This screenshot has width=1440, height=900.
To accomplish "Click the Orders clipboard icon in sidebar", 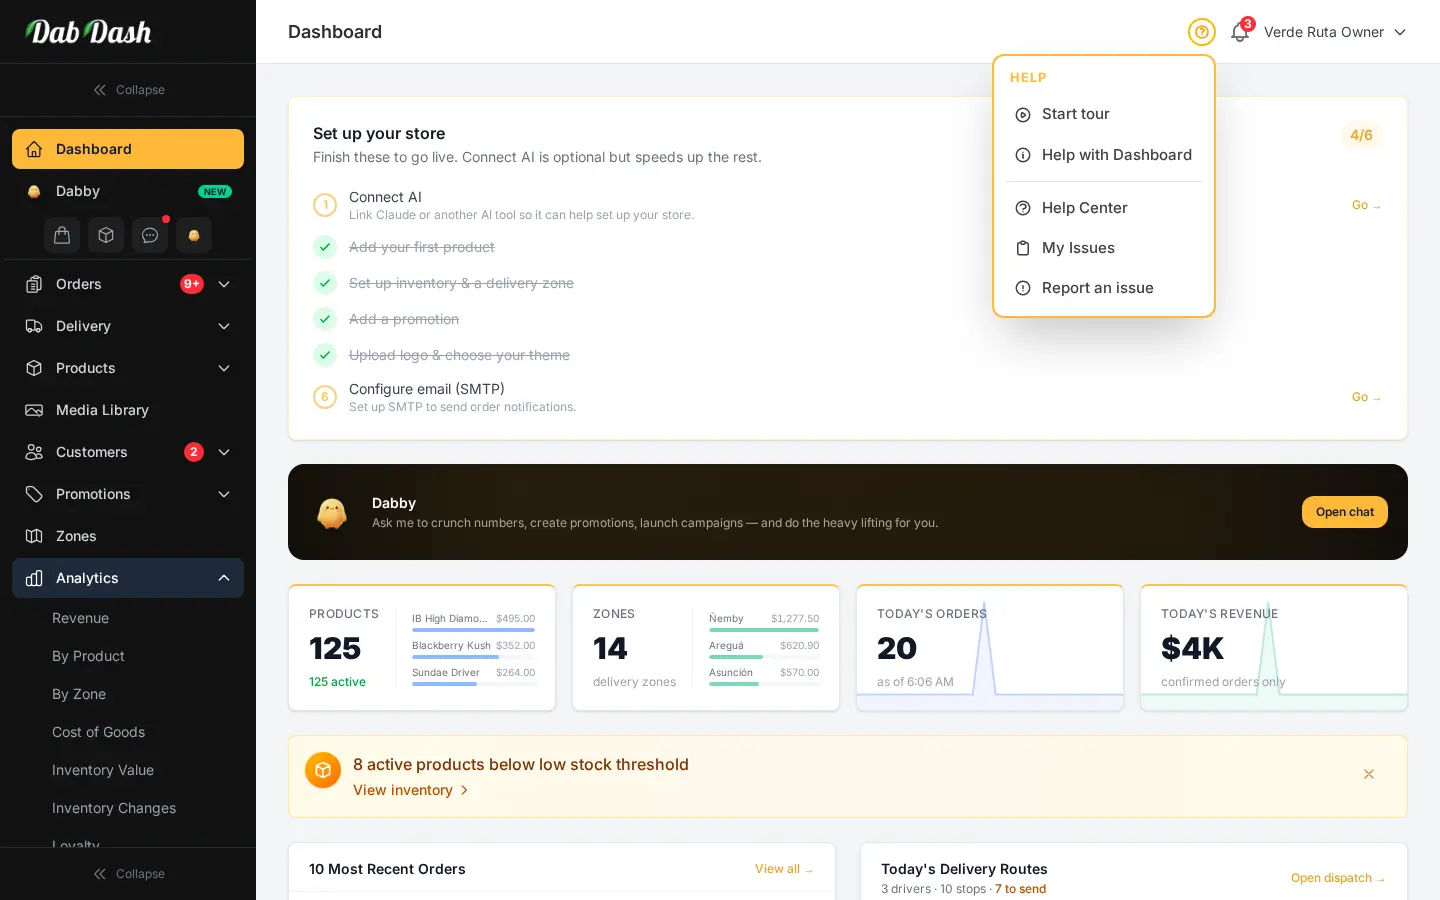I will [x=34, y=284].
